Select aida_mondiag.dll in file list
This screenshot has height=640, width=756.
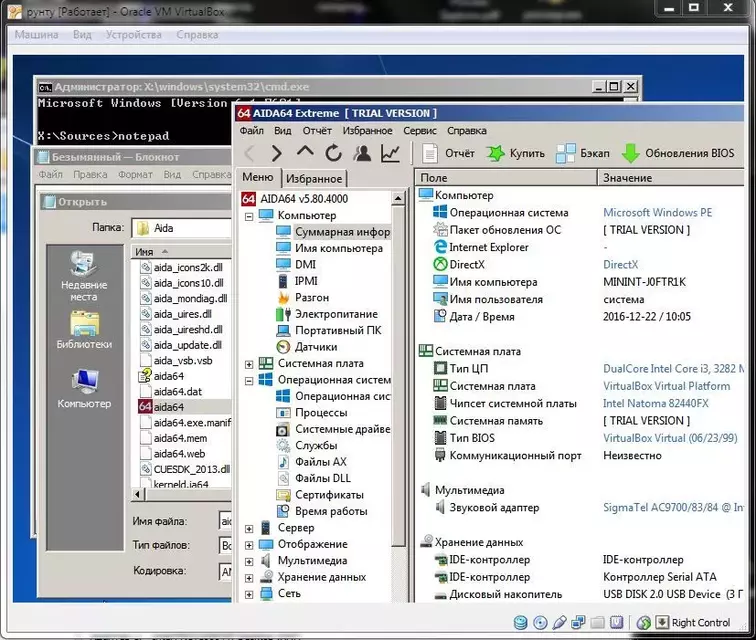click(184, 299)
